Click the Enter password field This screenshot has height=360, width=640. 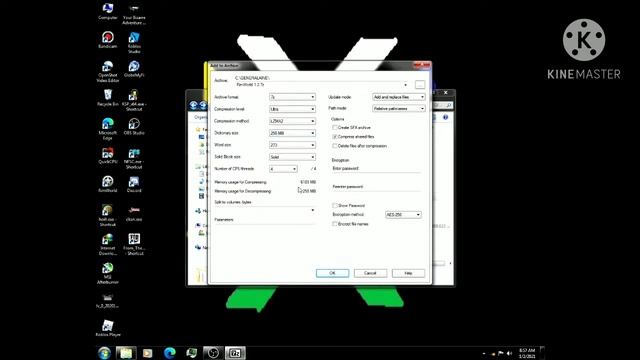pyautogui.click(x=376, y=169)
